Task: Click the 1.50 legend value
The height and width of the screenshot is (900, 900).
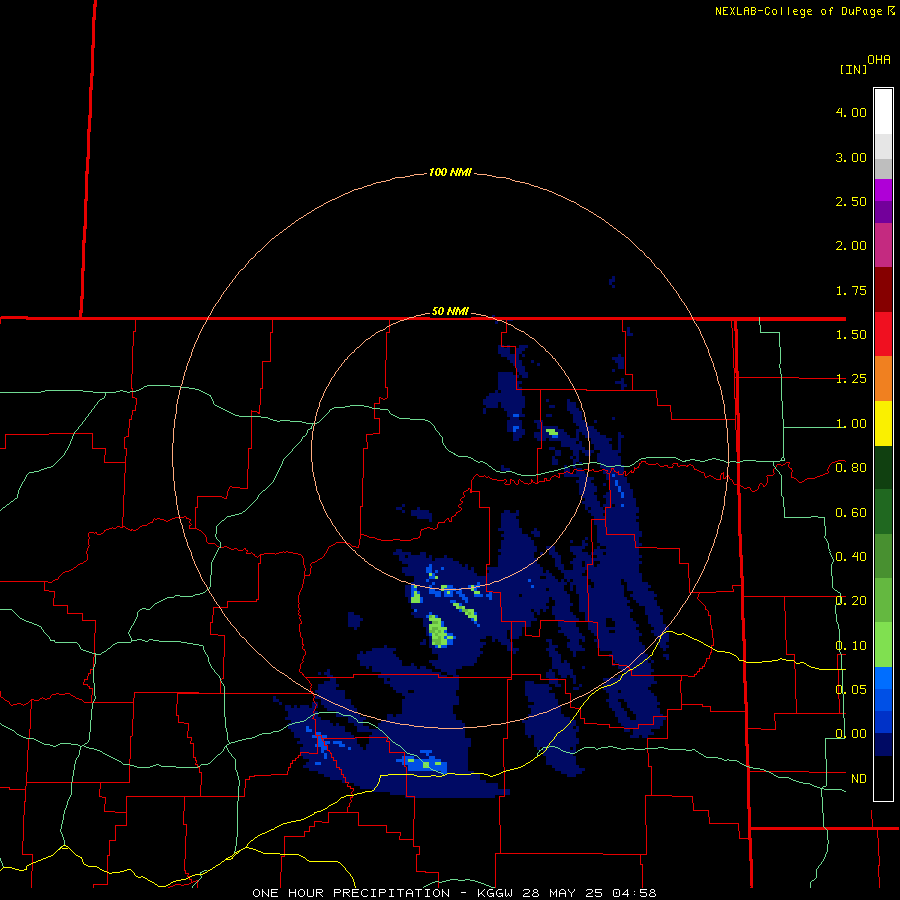Action: point(851,335)
